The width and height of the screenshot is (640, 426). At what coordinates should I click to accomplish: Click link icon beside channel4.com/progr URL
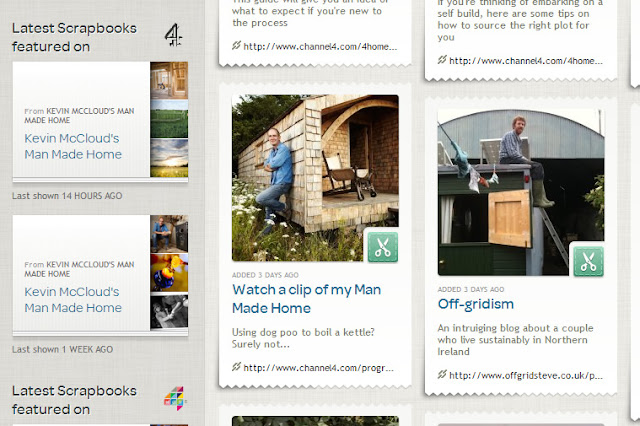236,367
